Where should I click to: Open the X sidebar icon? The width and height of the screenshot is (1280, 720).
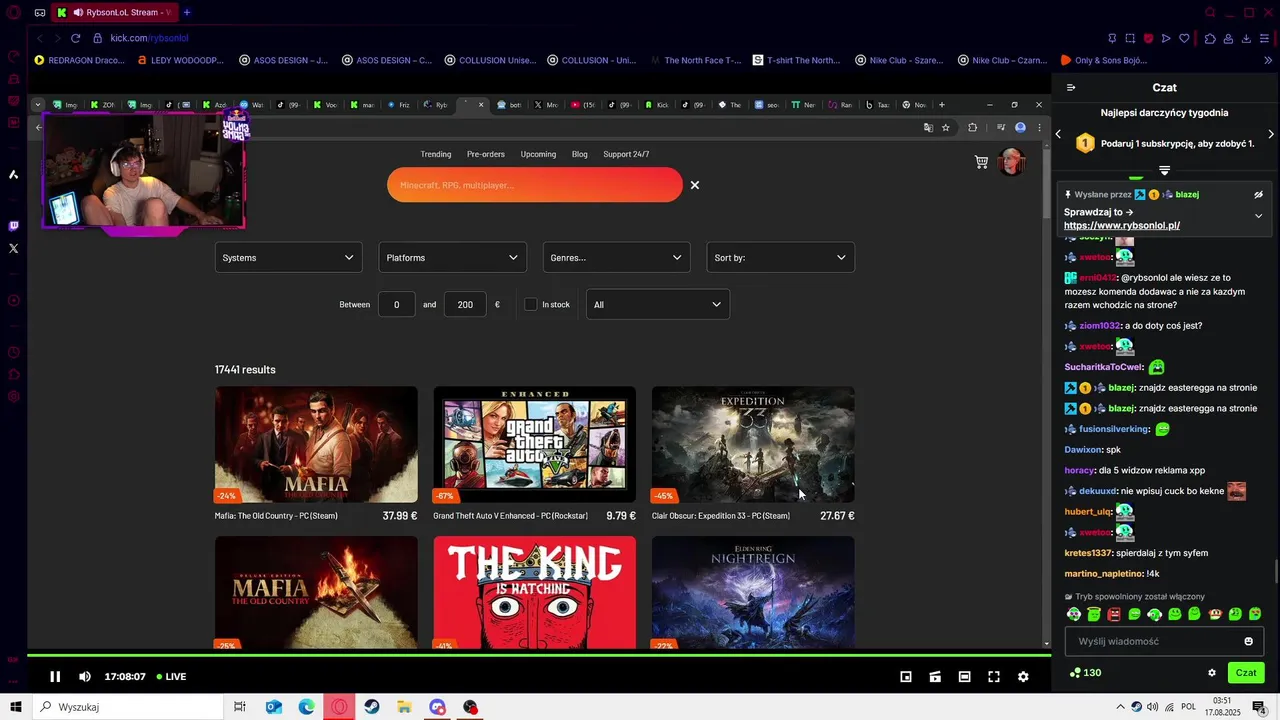pyautogui.click(x=13, y=248)
